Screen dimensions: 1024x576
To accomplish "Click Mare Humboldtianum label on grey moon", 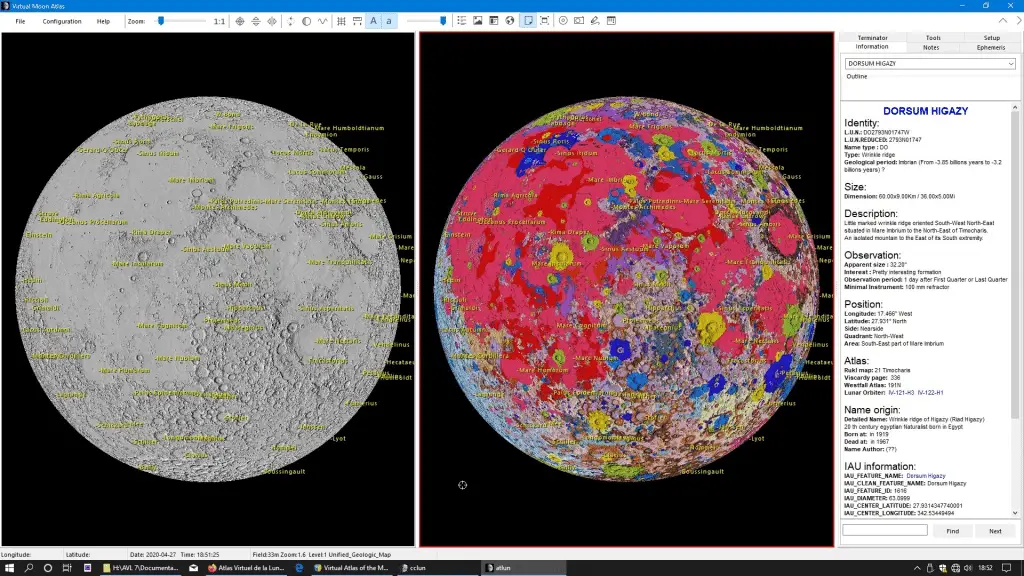I will (x=349, y=128).
